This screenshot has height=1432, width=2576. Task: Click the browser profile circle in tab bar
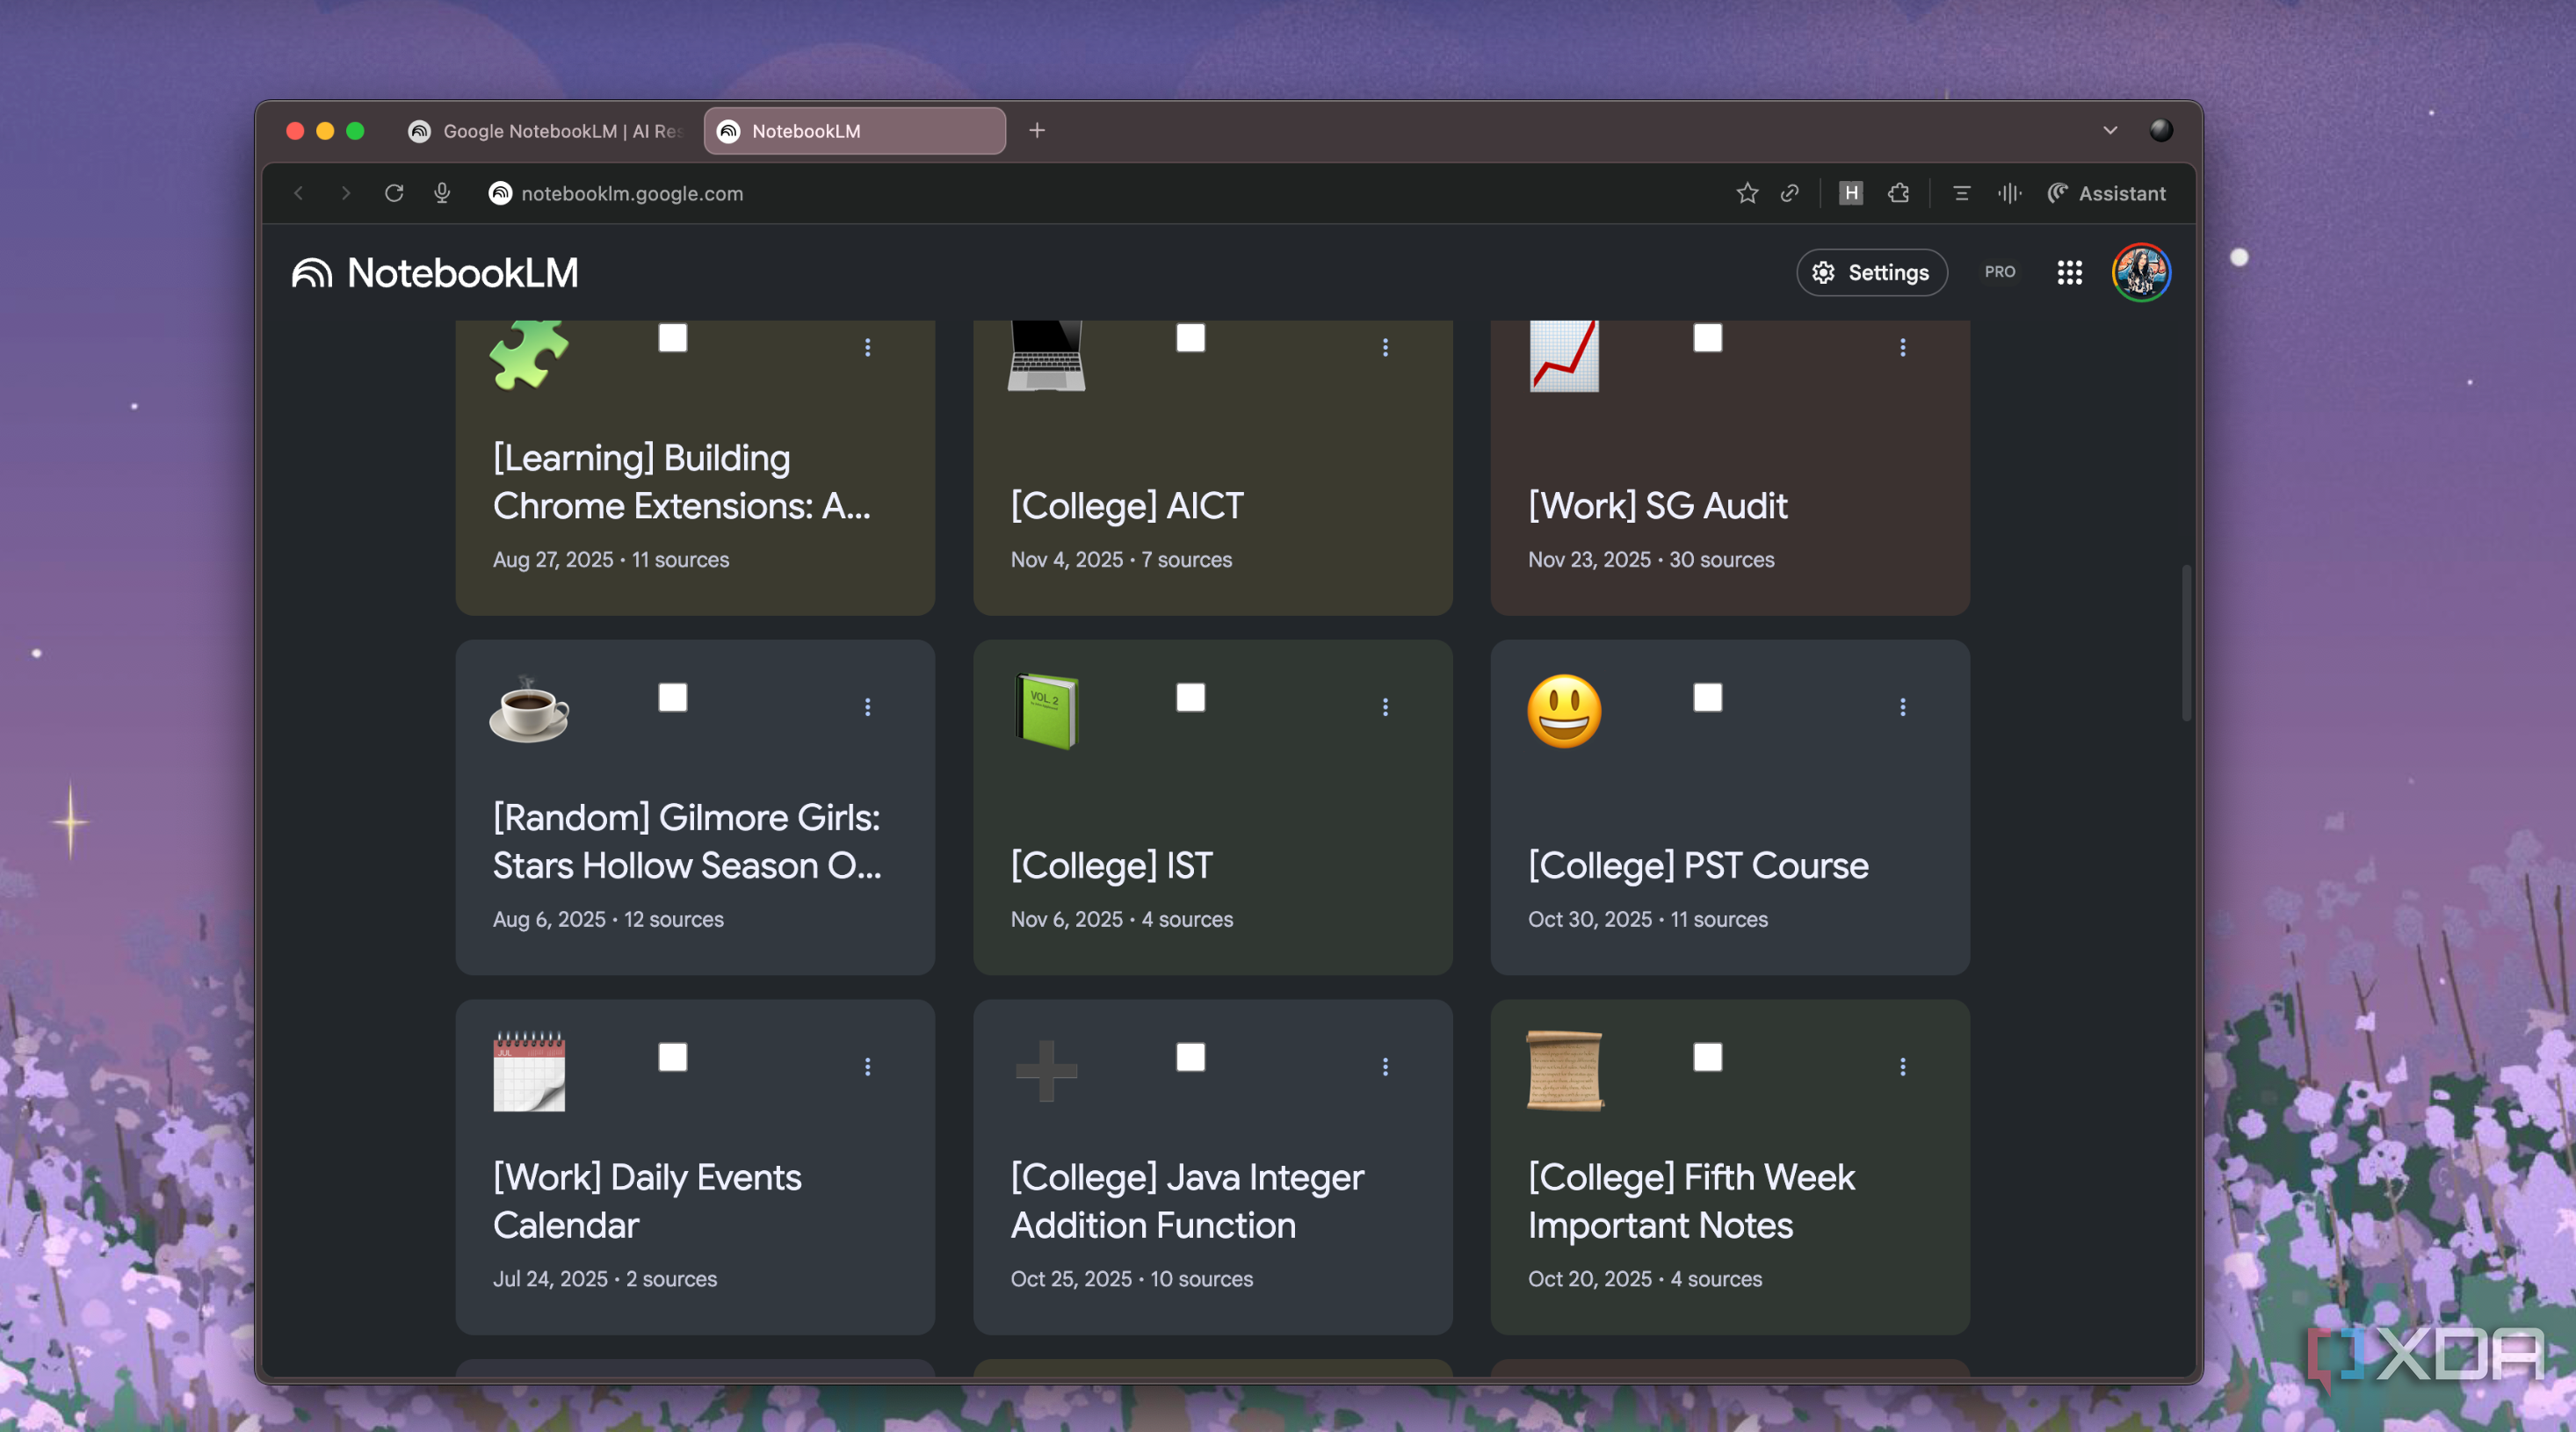2160,130
